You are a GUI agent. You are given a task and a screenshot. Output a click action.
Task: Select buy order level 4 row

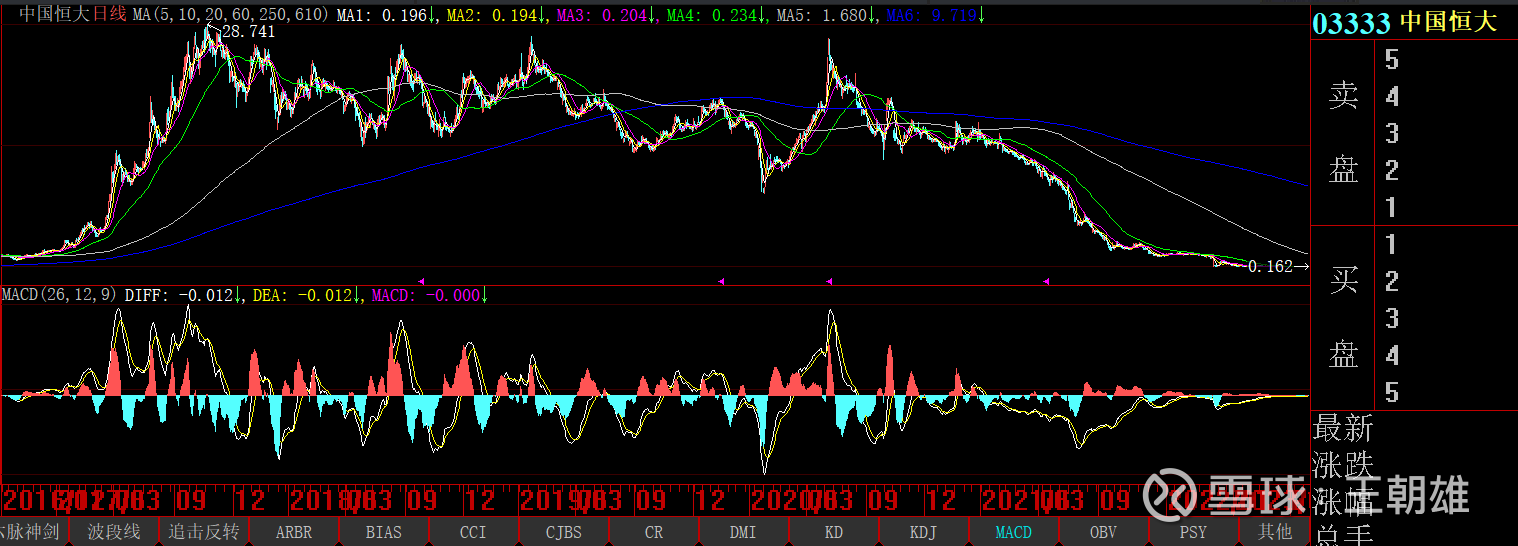point(1446,356)
